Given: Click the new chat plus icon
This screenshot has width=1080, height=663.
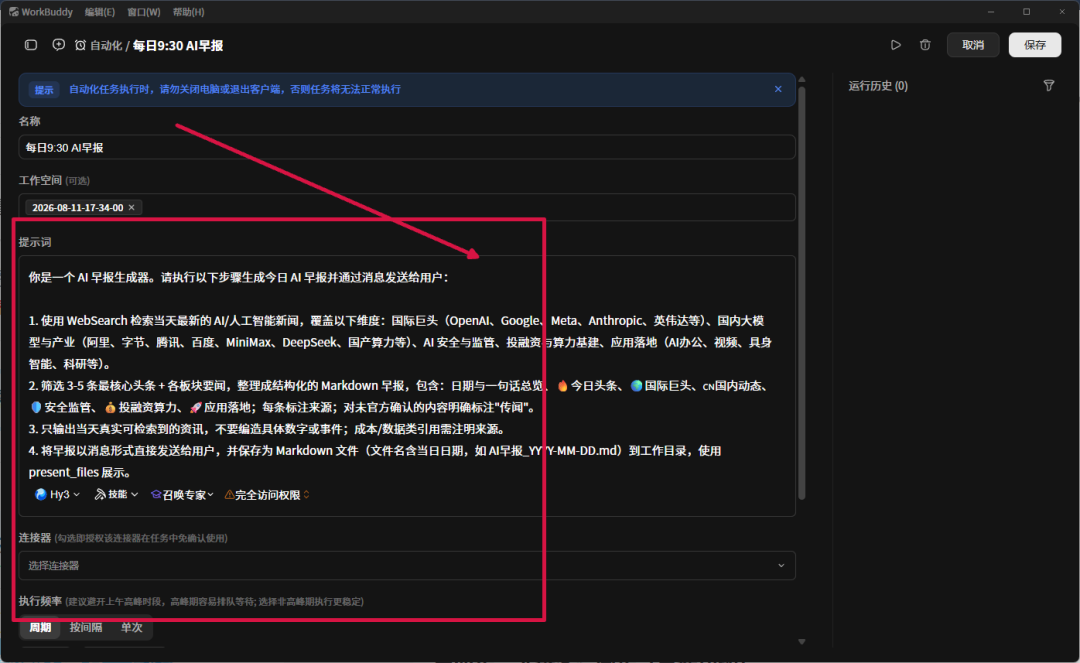Looking at the screenshot, I should [59, 45].
